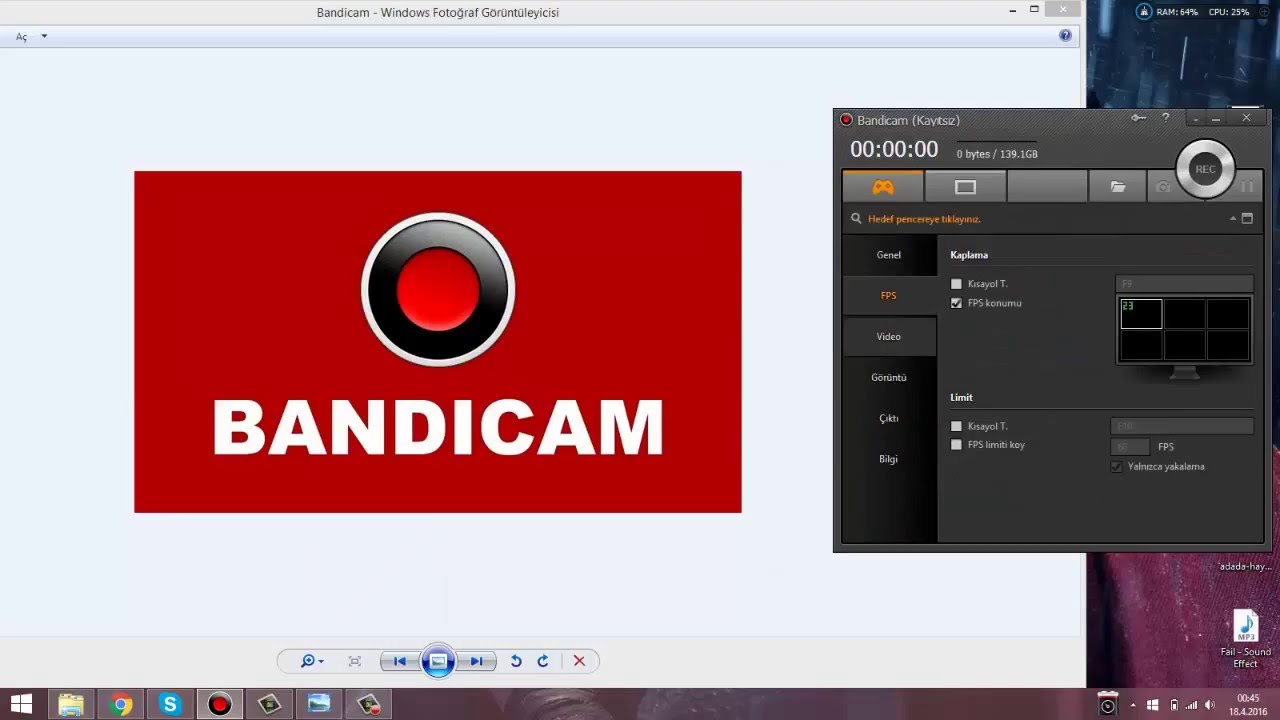This screenshot has width=1280, height=720.
Task: Open the Genel tab
Action: pyautogui.click(x=889, y=255)
